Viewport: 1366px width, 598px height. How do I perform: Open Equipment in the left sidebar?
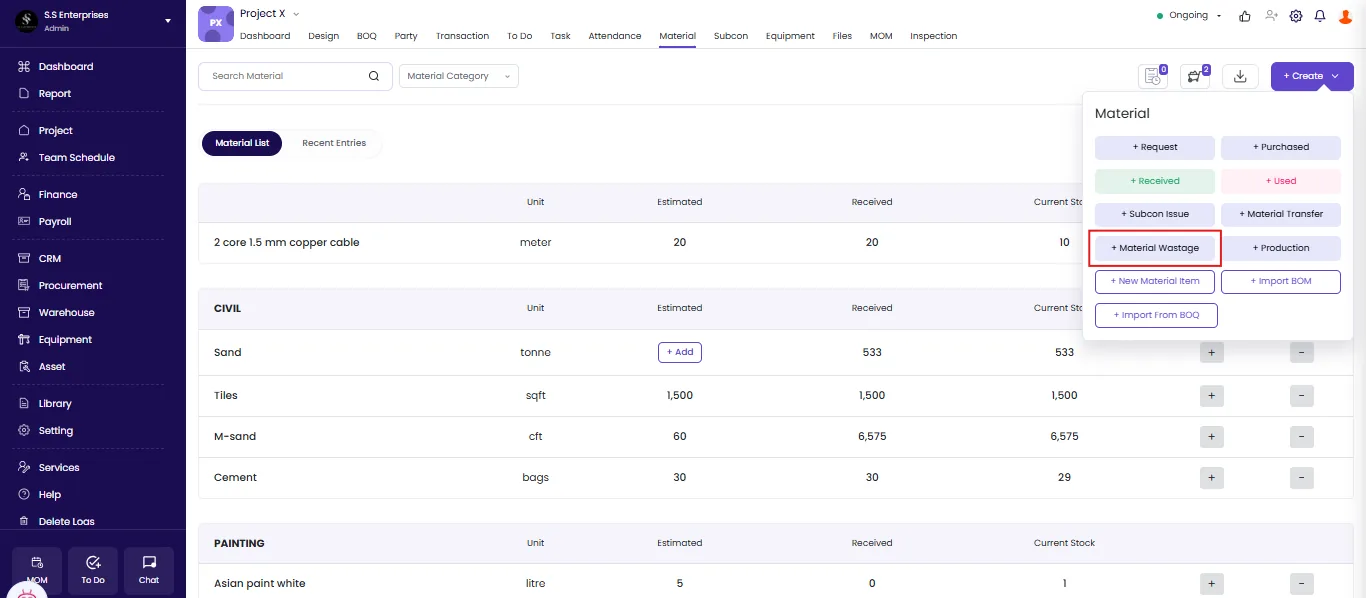[65, 340]
